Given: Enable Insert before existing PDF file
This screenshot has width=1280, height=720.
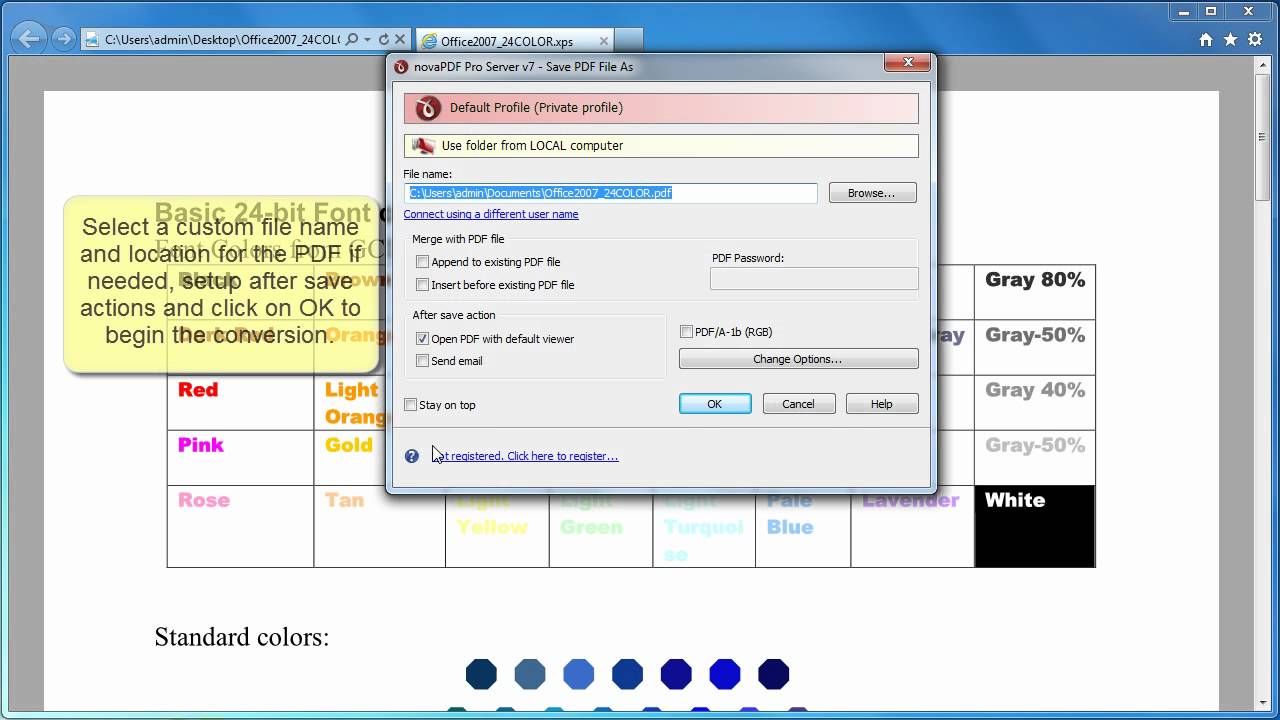Looking at the screenshot, I should (x=422, y=285).
